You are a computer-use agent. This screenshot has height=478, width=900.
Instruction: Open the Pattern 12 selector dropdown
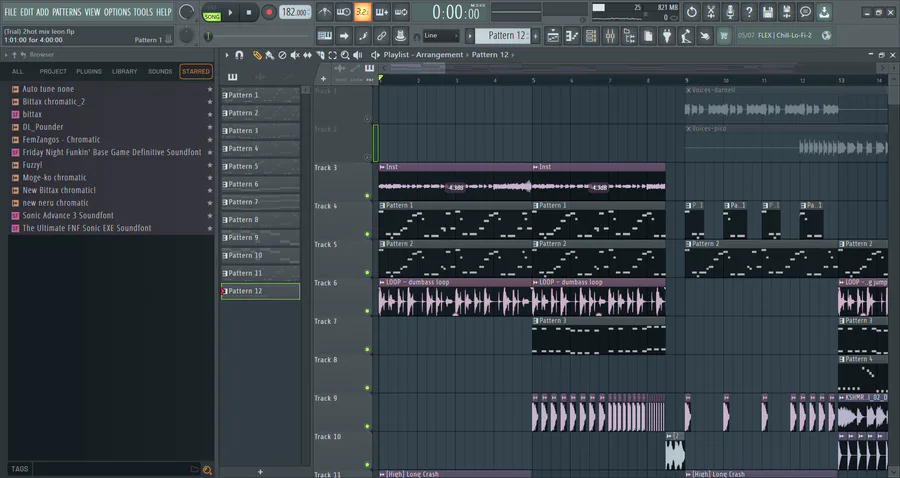[503, 36]
